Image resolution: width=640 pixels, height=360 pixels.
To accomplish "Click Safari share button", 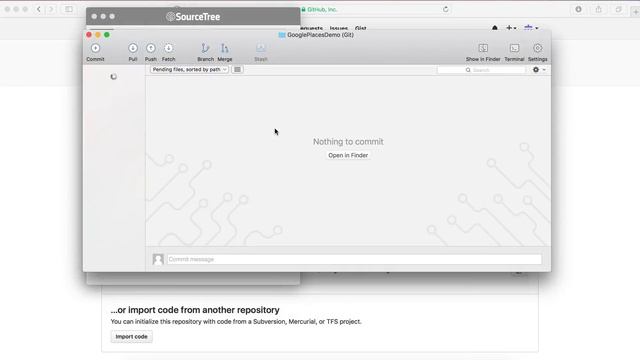I will [598, 9].
